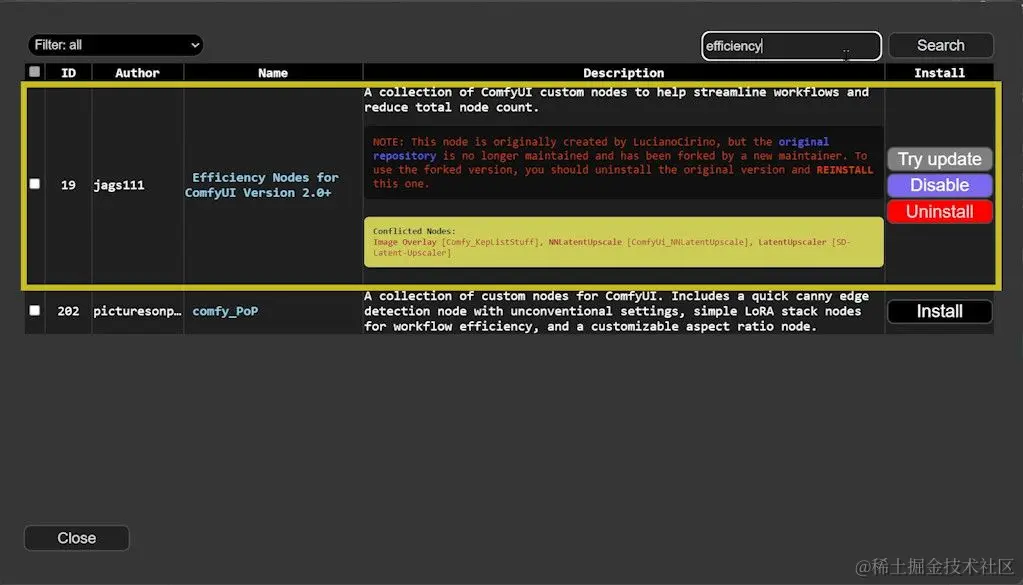Close the manager dialog

76,538
